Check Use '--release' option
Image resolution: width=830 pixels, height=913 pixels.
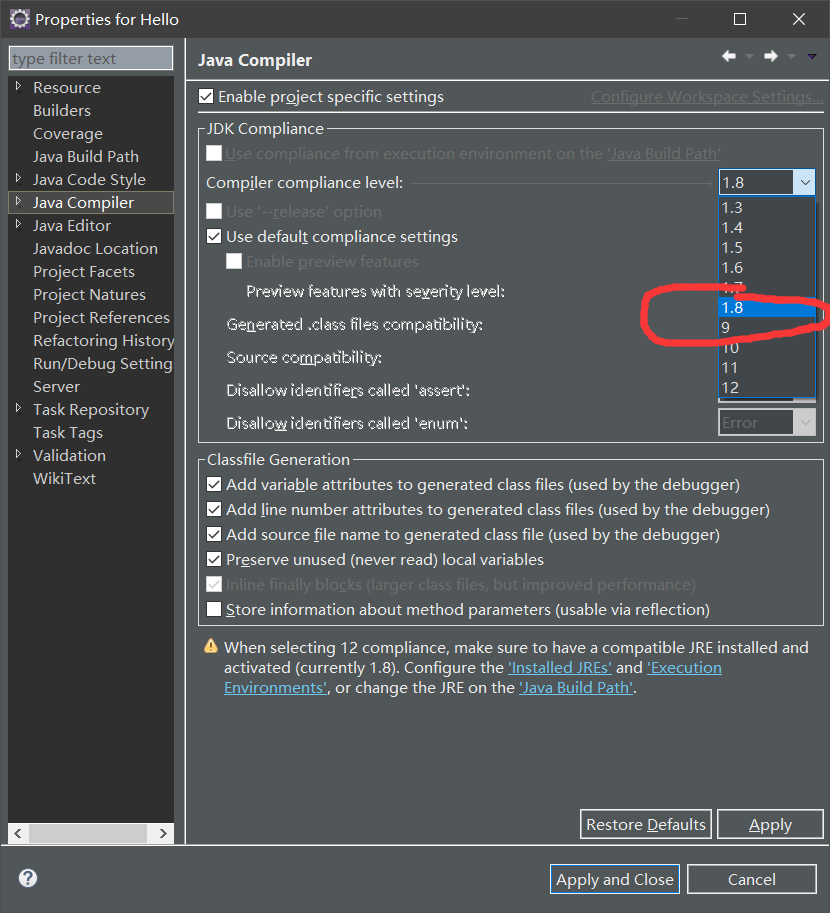click(214, 211)
